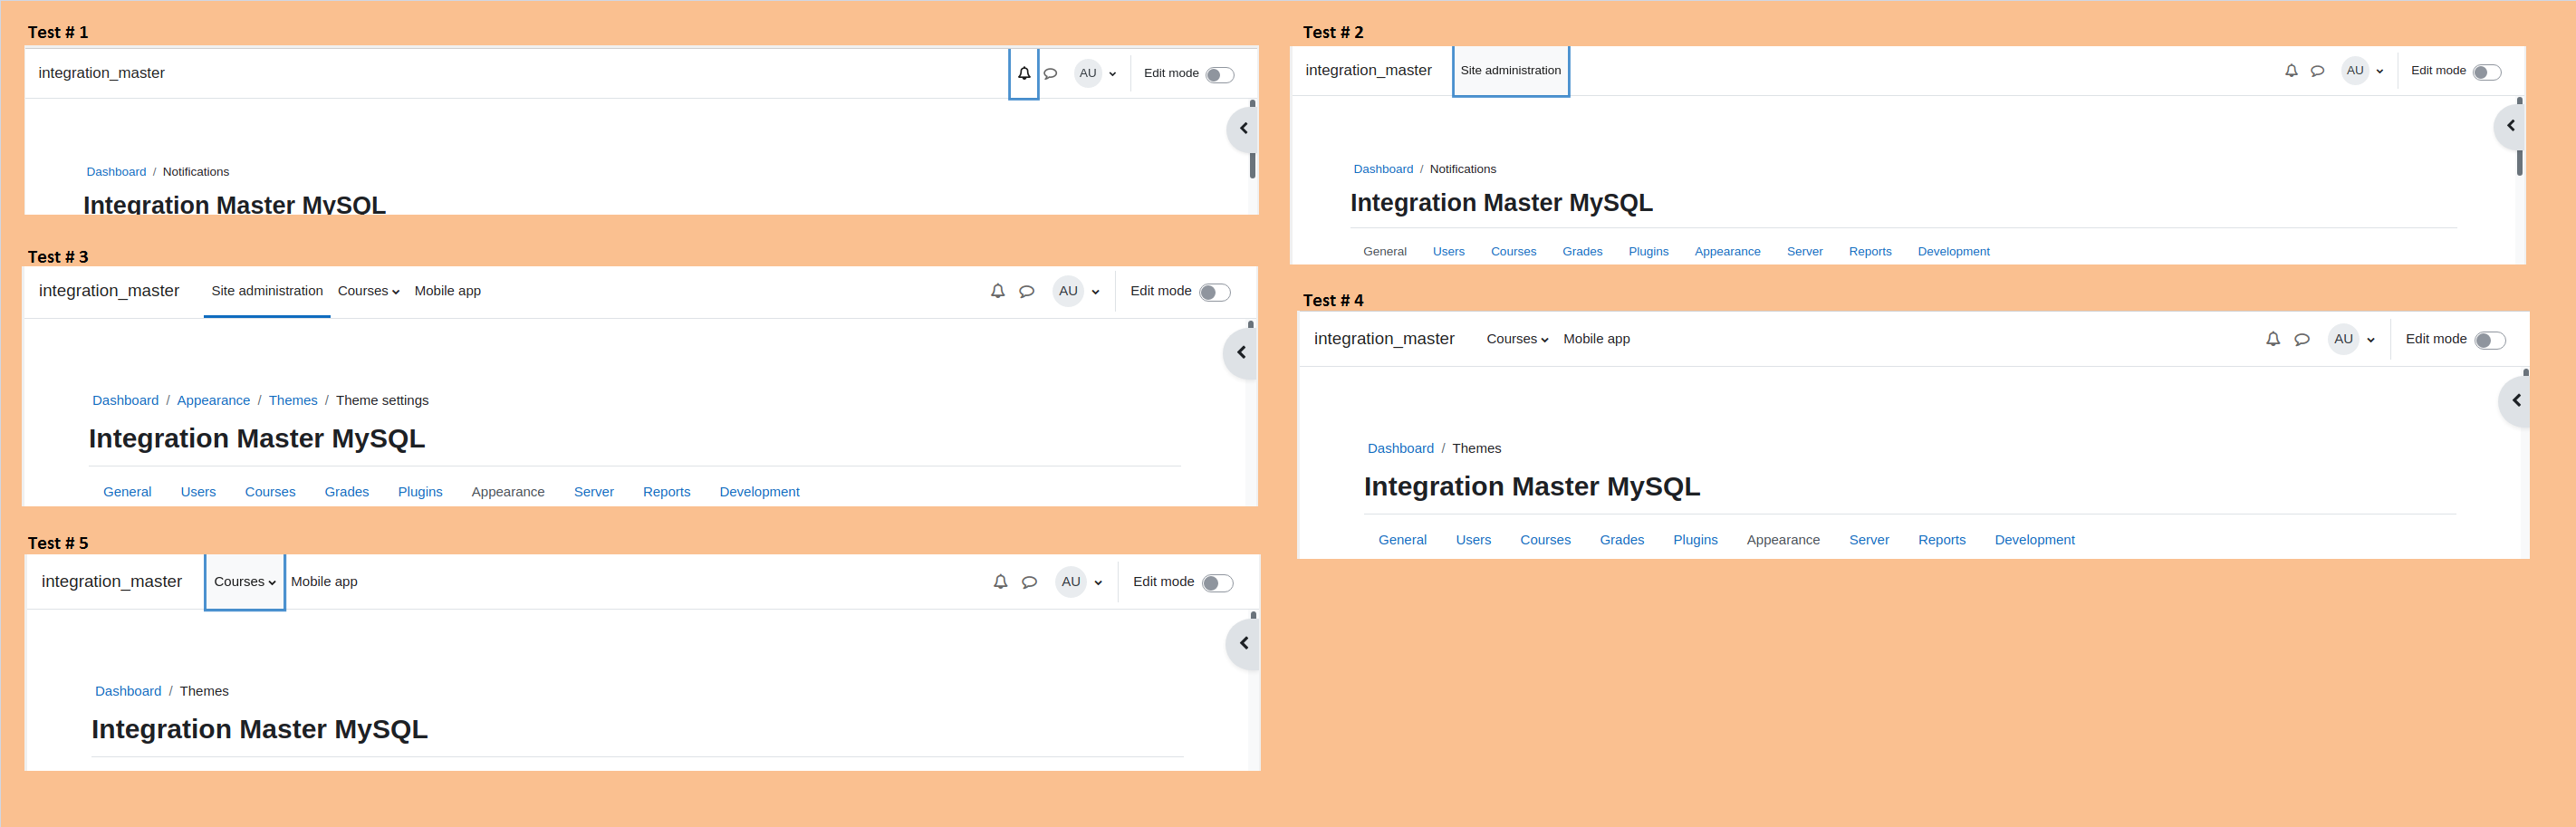This screenshot has width=2576, height=827.
Task: Click AU user avatar in Test # 1
Action: pos(1088,73)
